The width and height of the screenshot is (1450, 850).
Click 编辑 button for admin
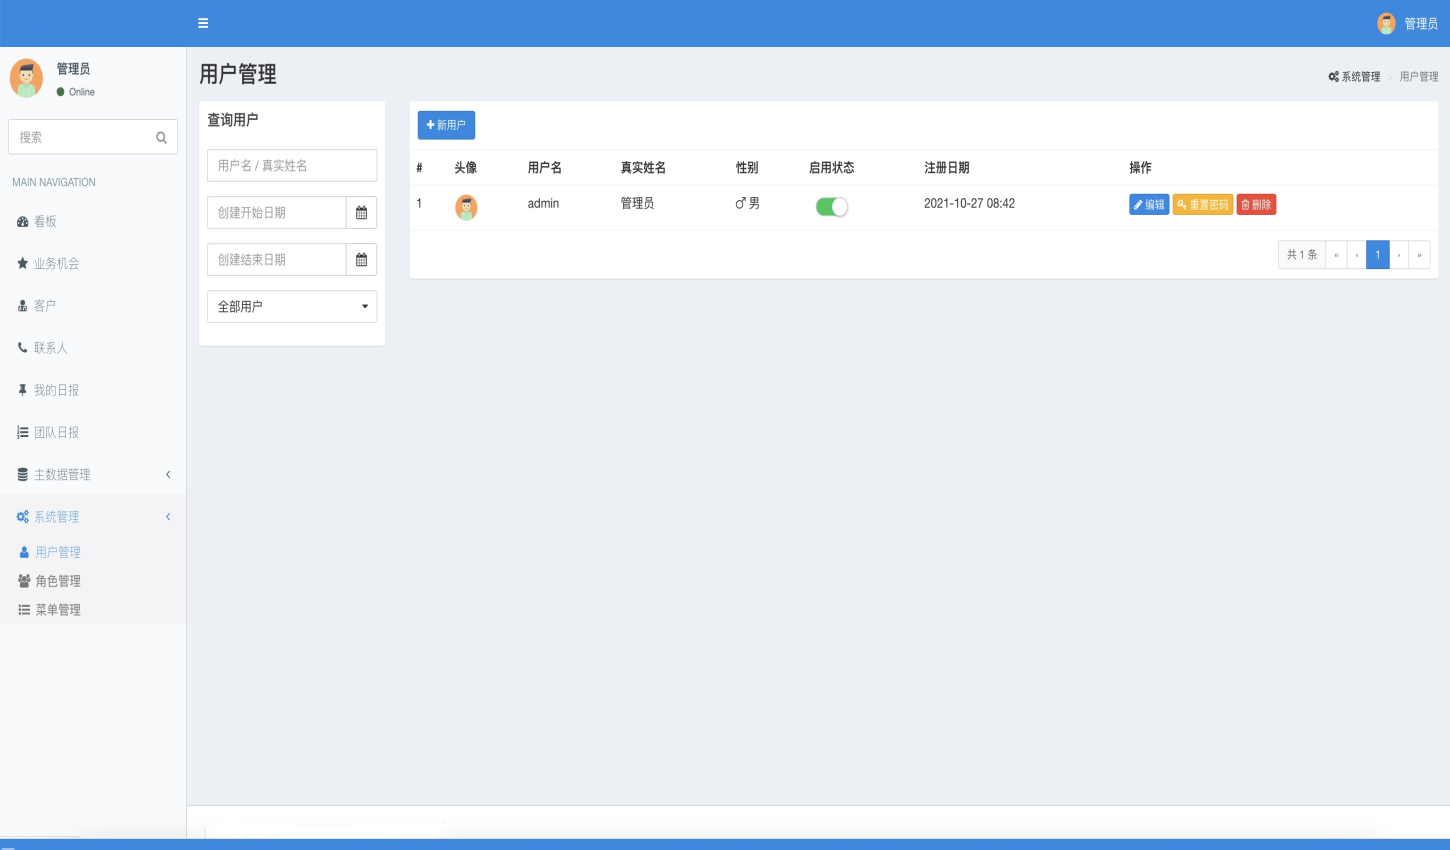point(1149,204)
